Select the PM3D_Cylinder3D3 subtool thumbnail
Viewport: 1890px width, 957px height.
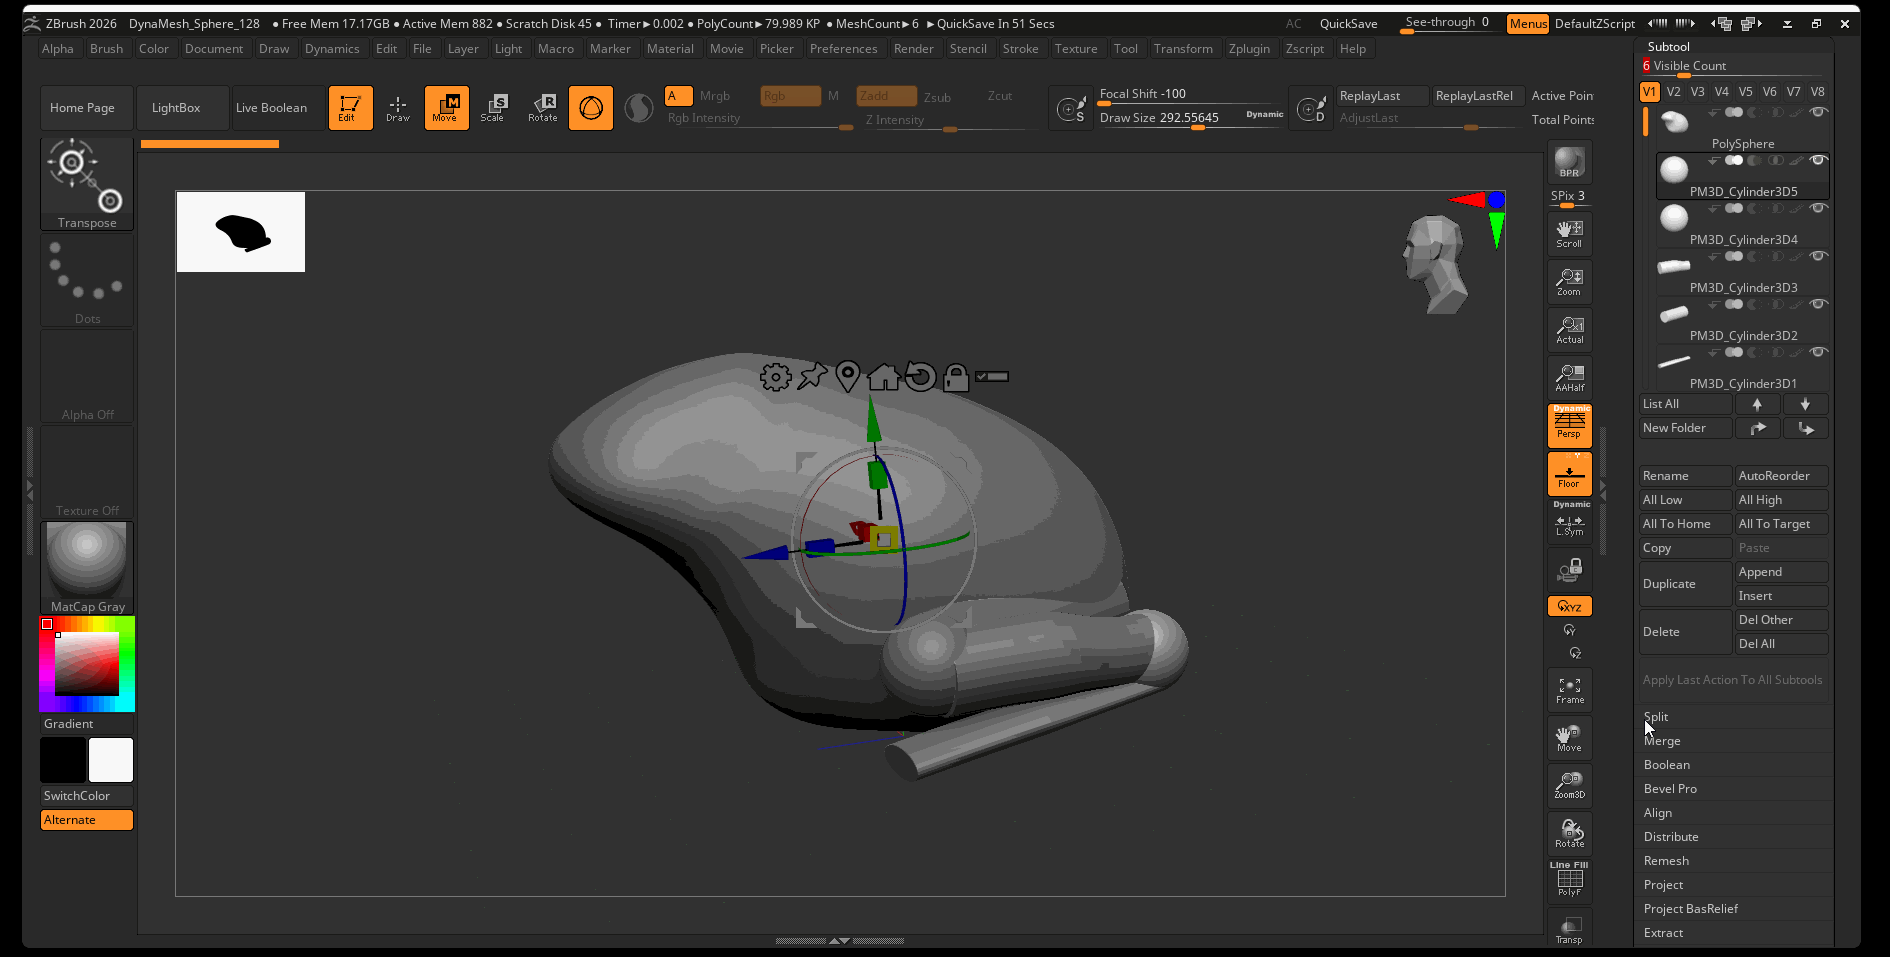point(1674,266)
